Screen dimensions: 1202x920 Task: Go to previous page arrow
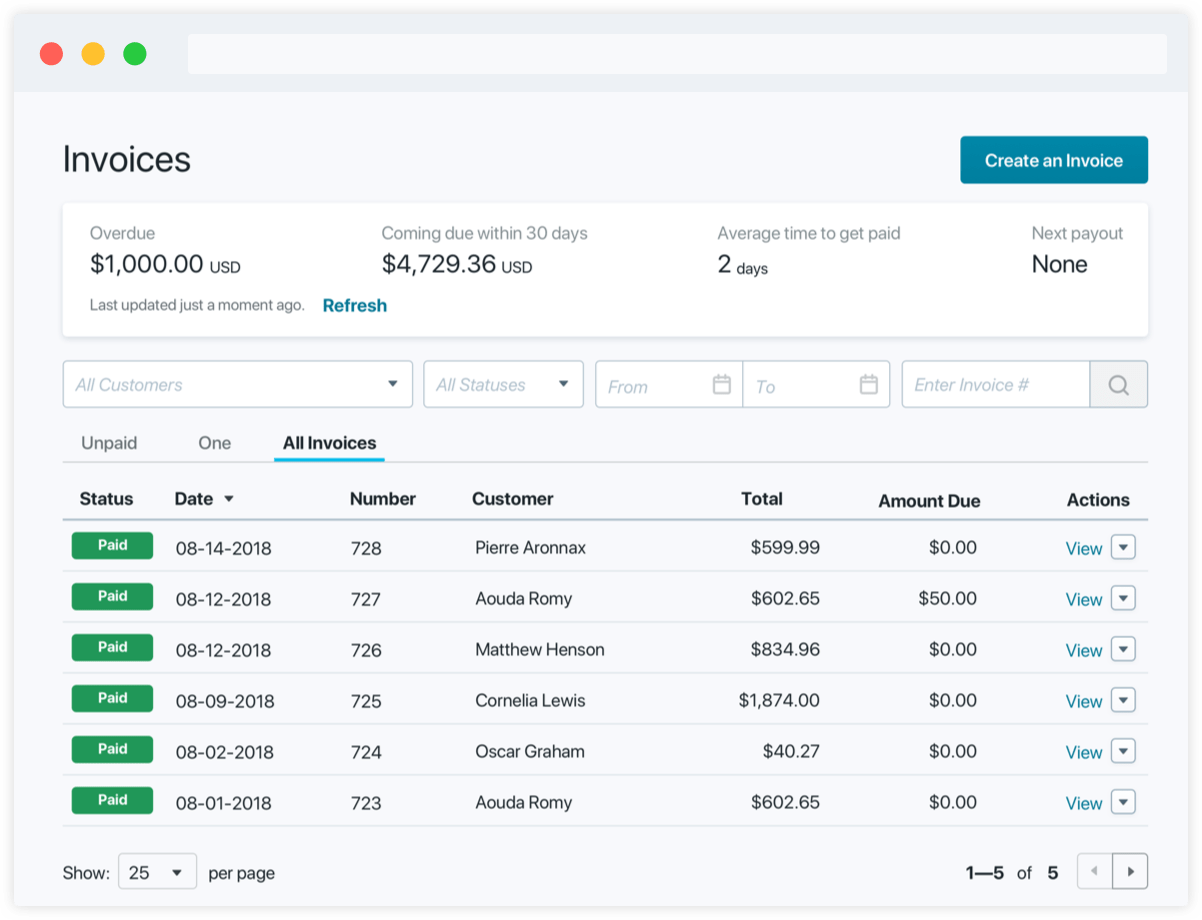pyautogui.click(x=1095, y=872)
